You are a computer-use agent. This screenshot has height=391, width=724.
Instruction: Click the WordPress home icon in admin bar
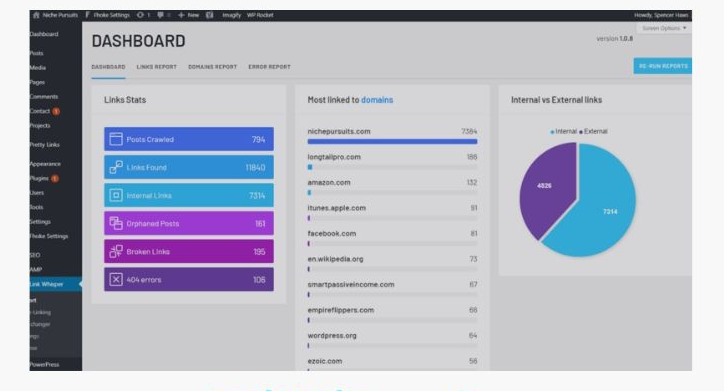(x=36, y=15)
